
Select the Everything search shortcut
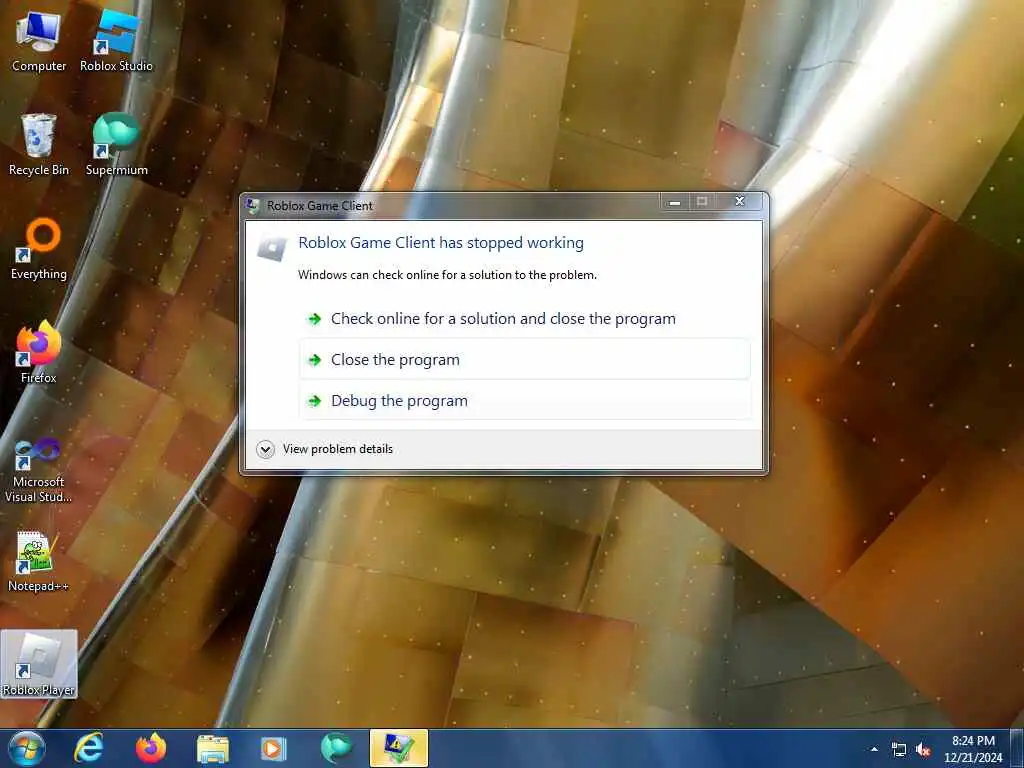point(39,249)
